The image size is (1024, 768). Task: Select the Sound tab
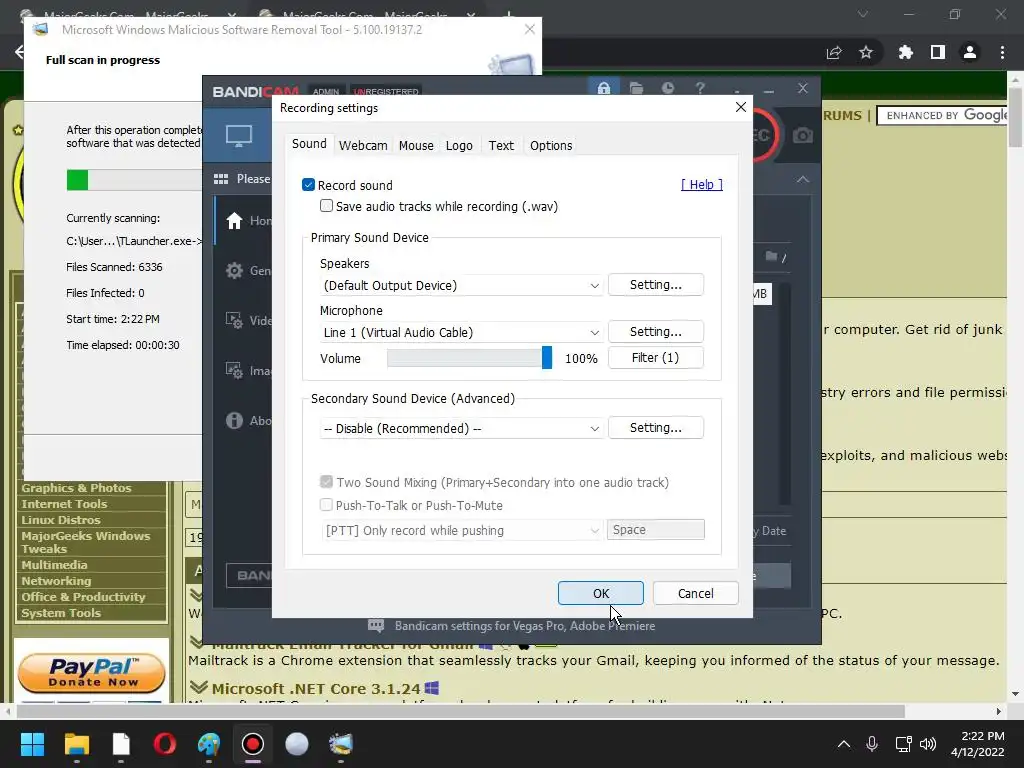pos(309,144)
